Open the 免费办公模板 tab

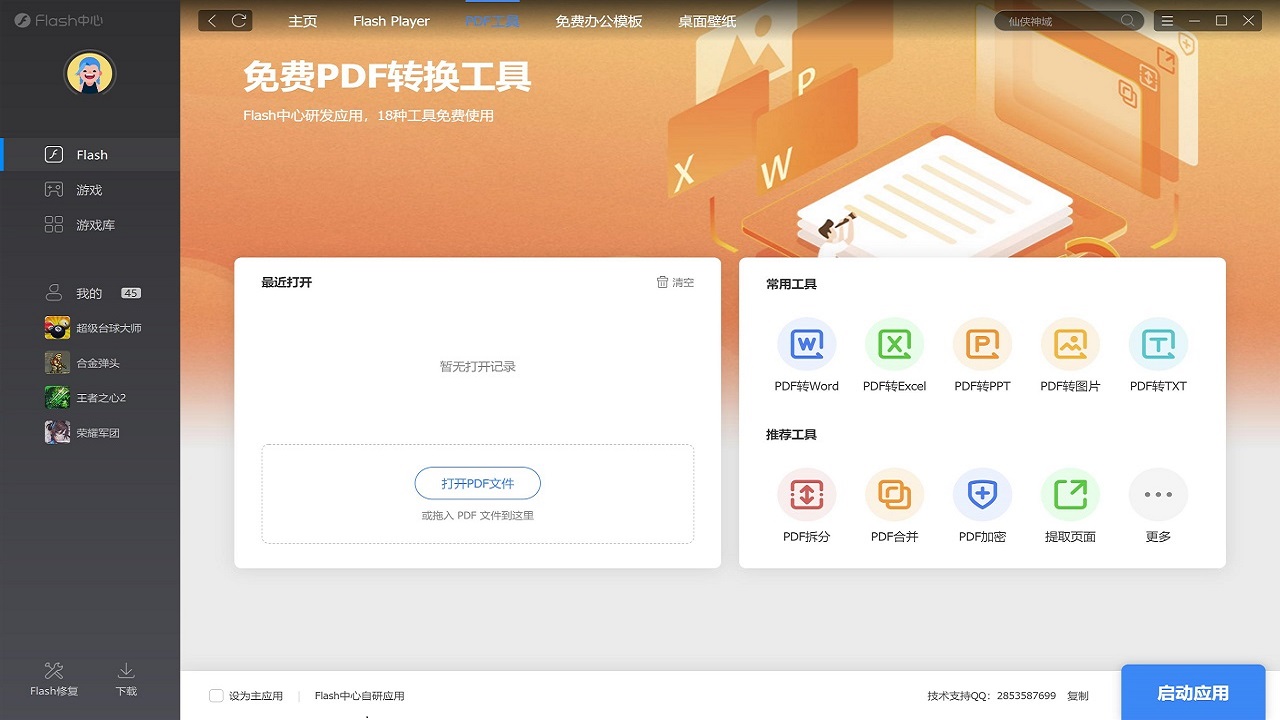596,20
